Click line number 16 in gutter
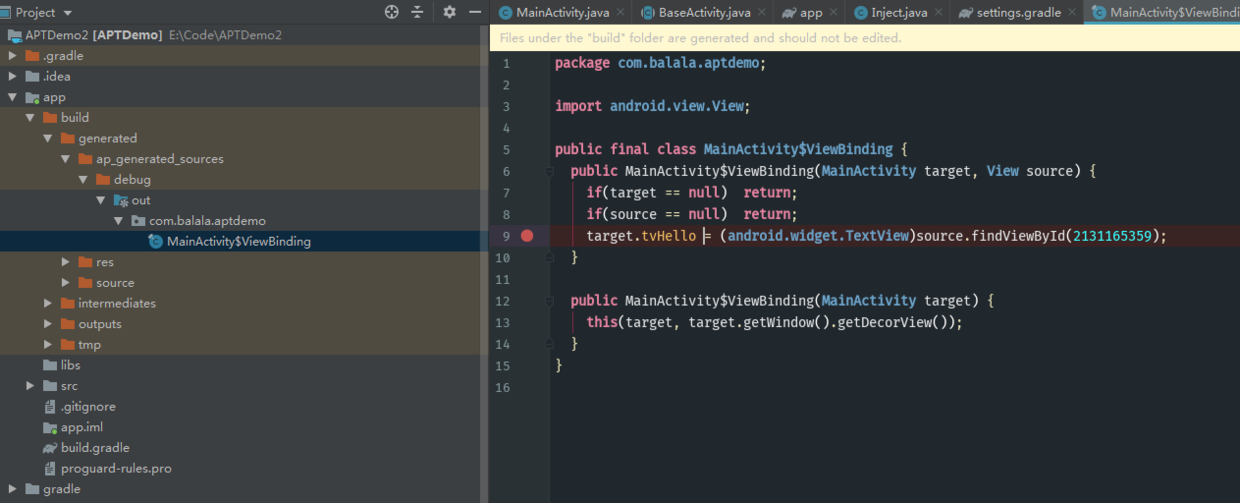Image resolution: width=1240 pixels, height=503 pixels. 501,387
